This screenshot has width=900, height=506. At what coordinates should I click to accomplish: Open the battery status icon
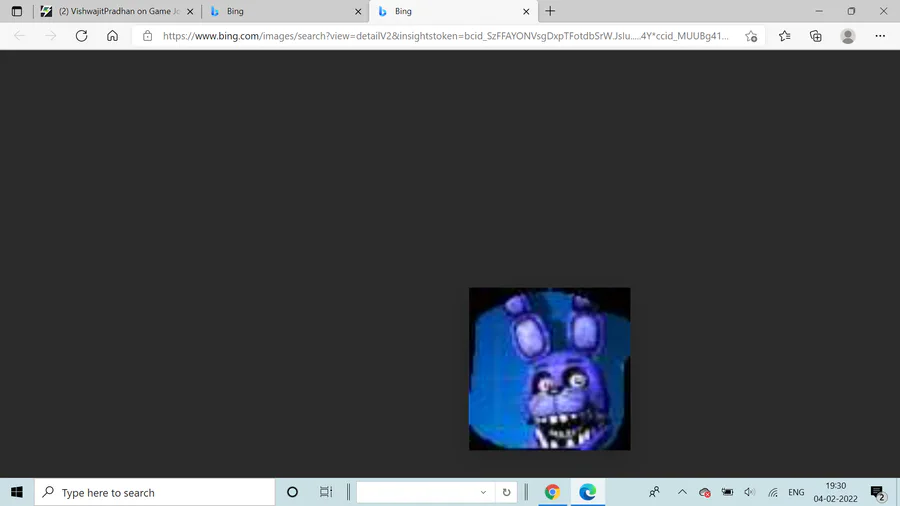pyautogui.click(x=727, y=492)
